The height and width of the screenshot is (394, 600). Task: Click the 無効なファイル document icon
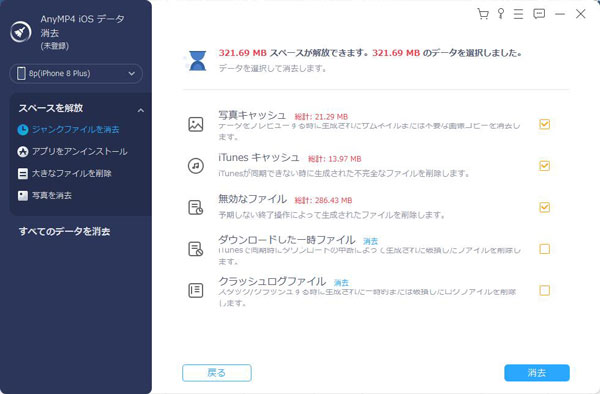point(196,207)
